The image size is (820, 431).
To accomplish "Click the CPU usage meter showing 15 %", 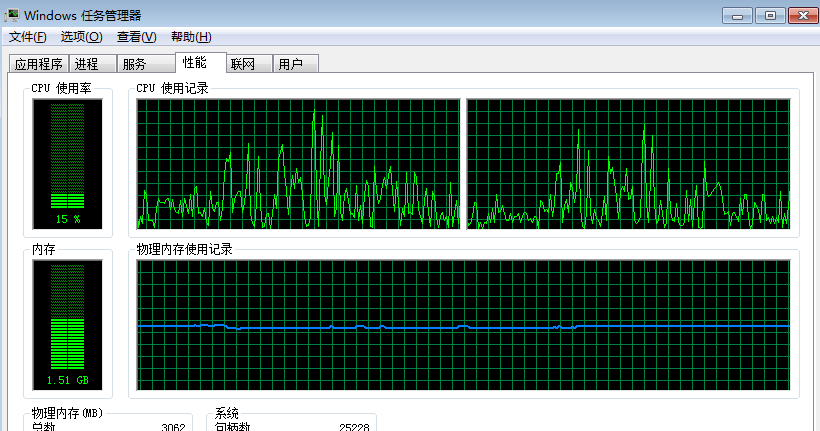I will 67,164.
